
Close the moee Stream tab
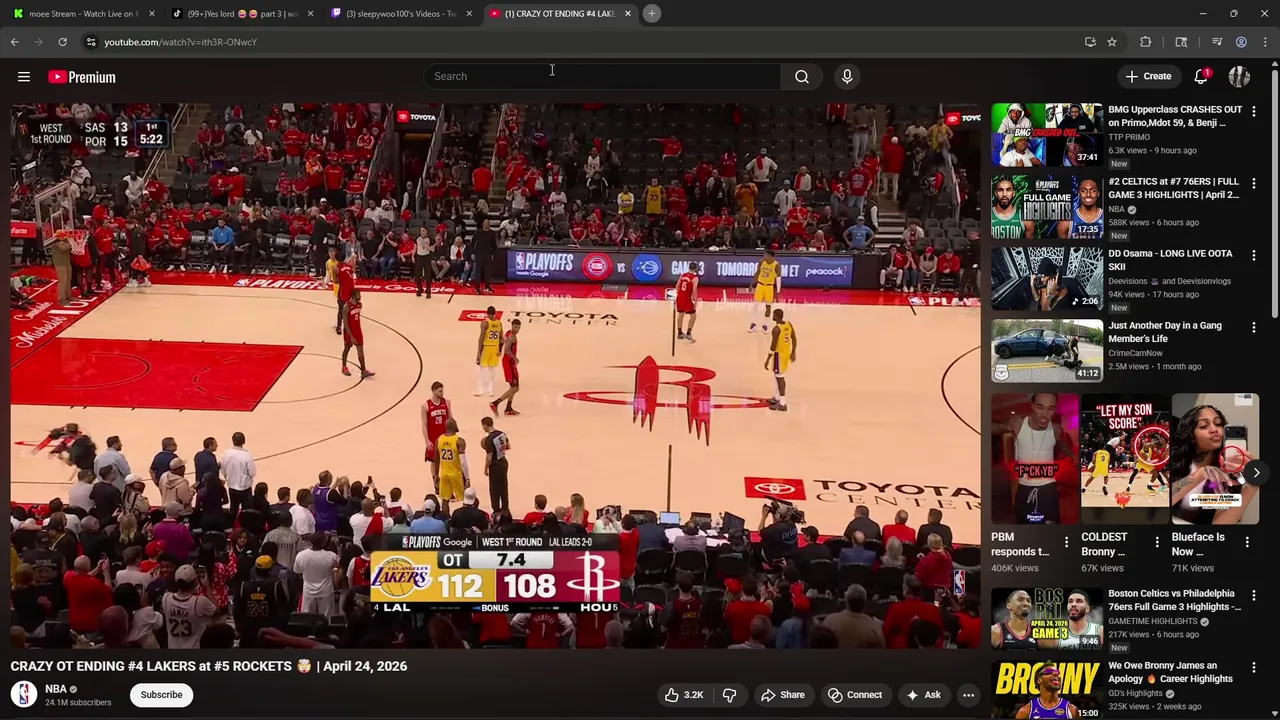pos(151,14)
